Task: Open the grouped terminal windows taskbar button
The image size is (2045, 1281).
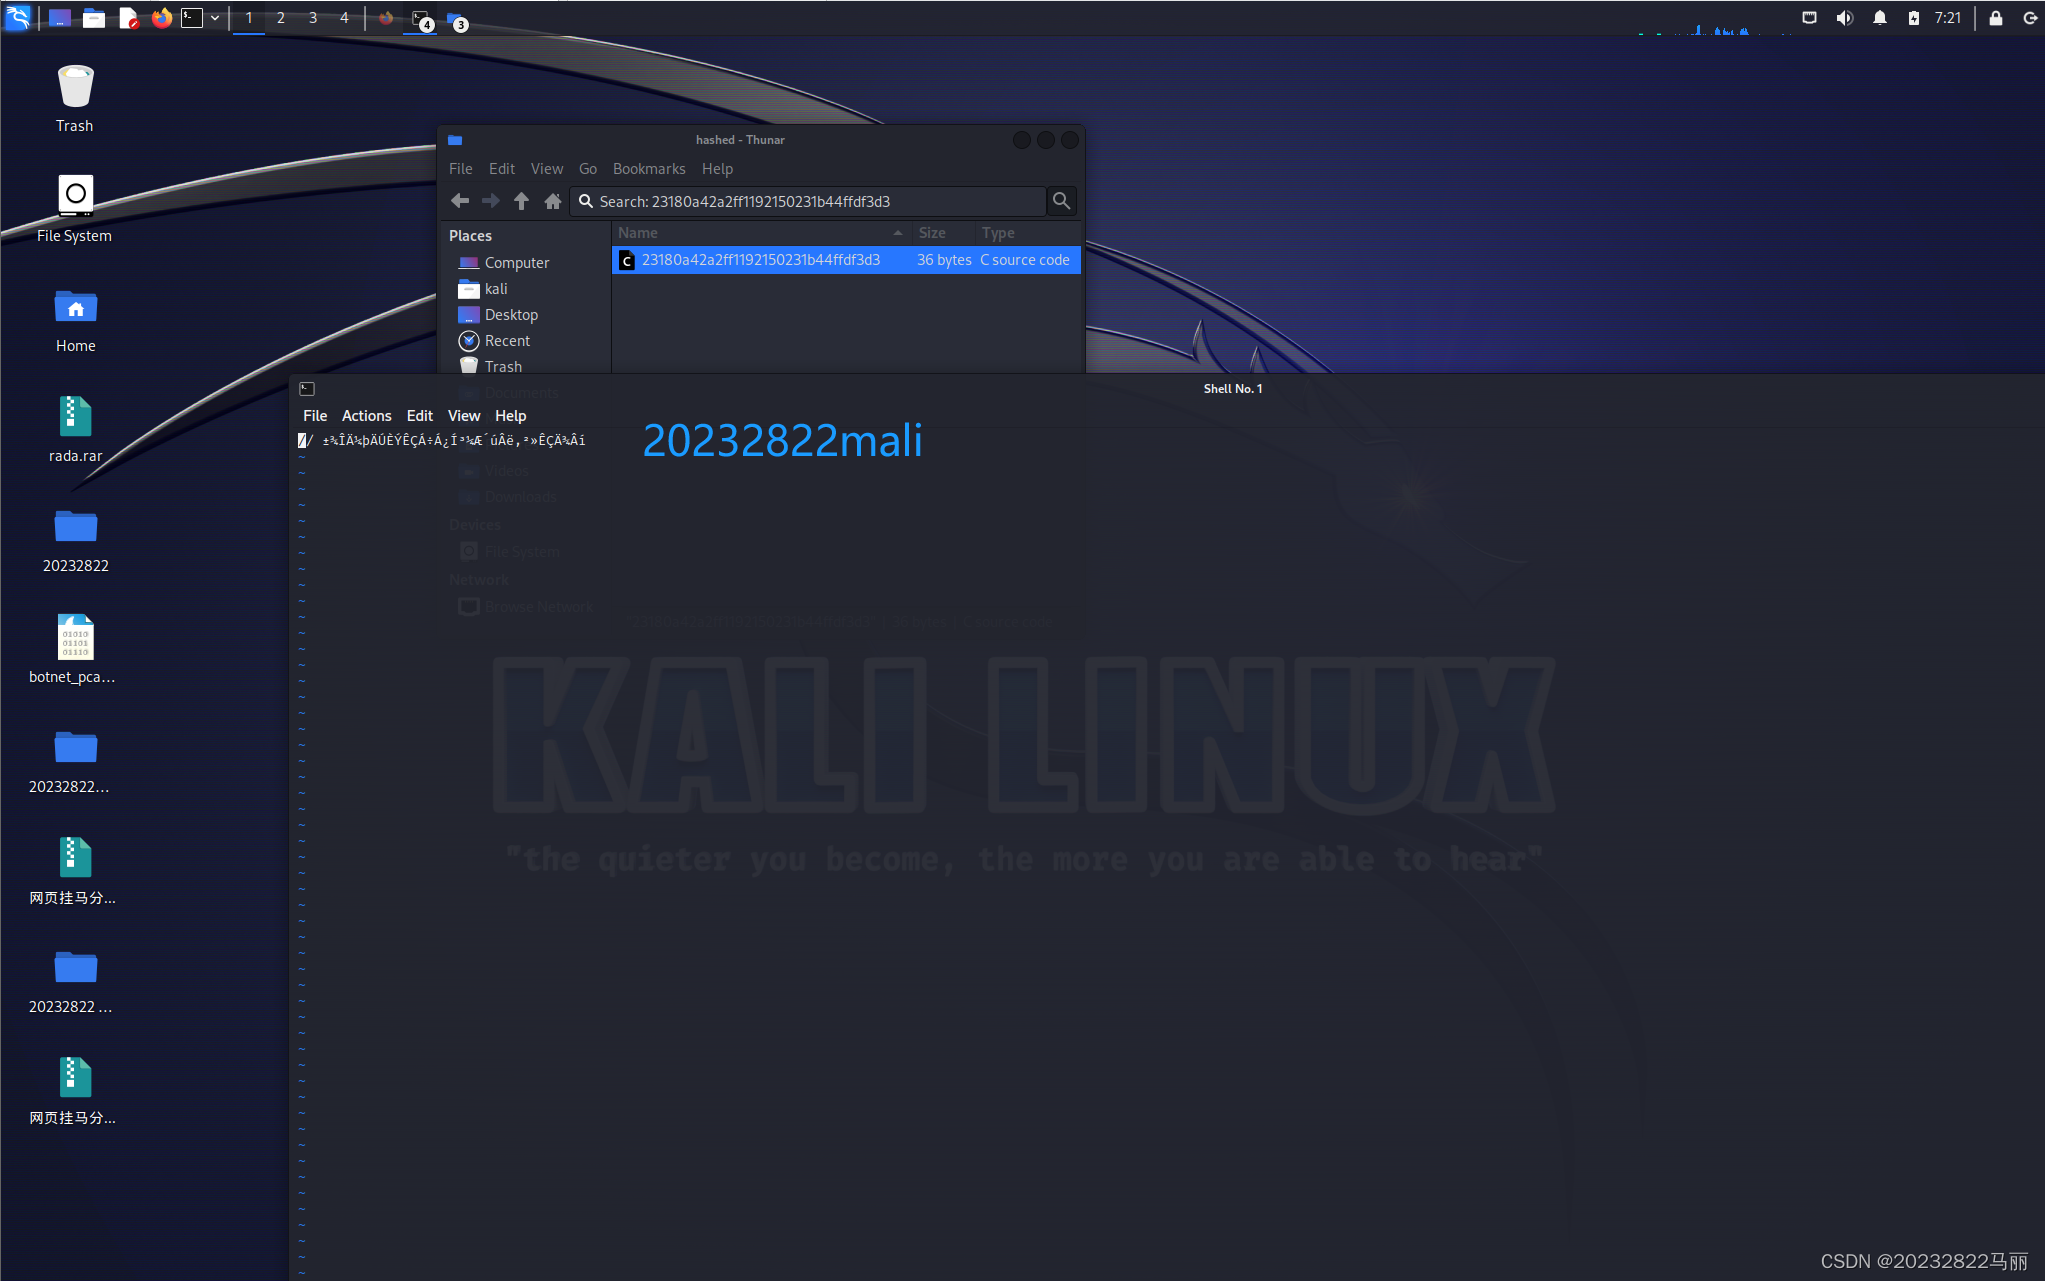Action: [422, 19]
